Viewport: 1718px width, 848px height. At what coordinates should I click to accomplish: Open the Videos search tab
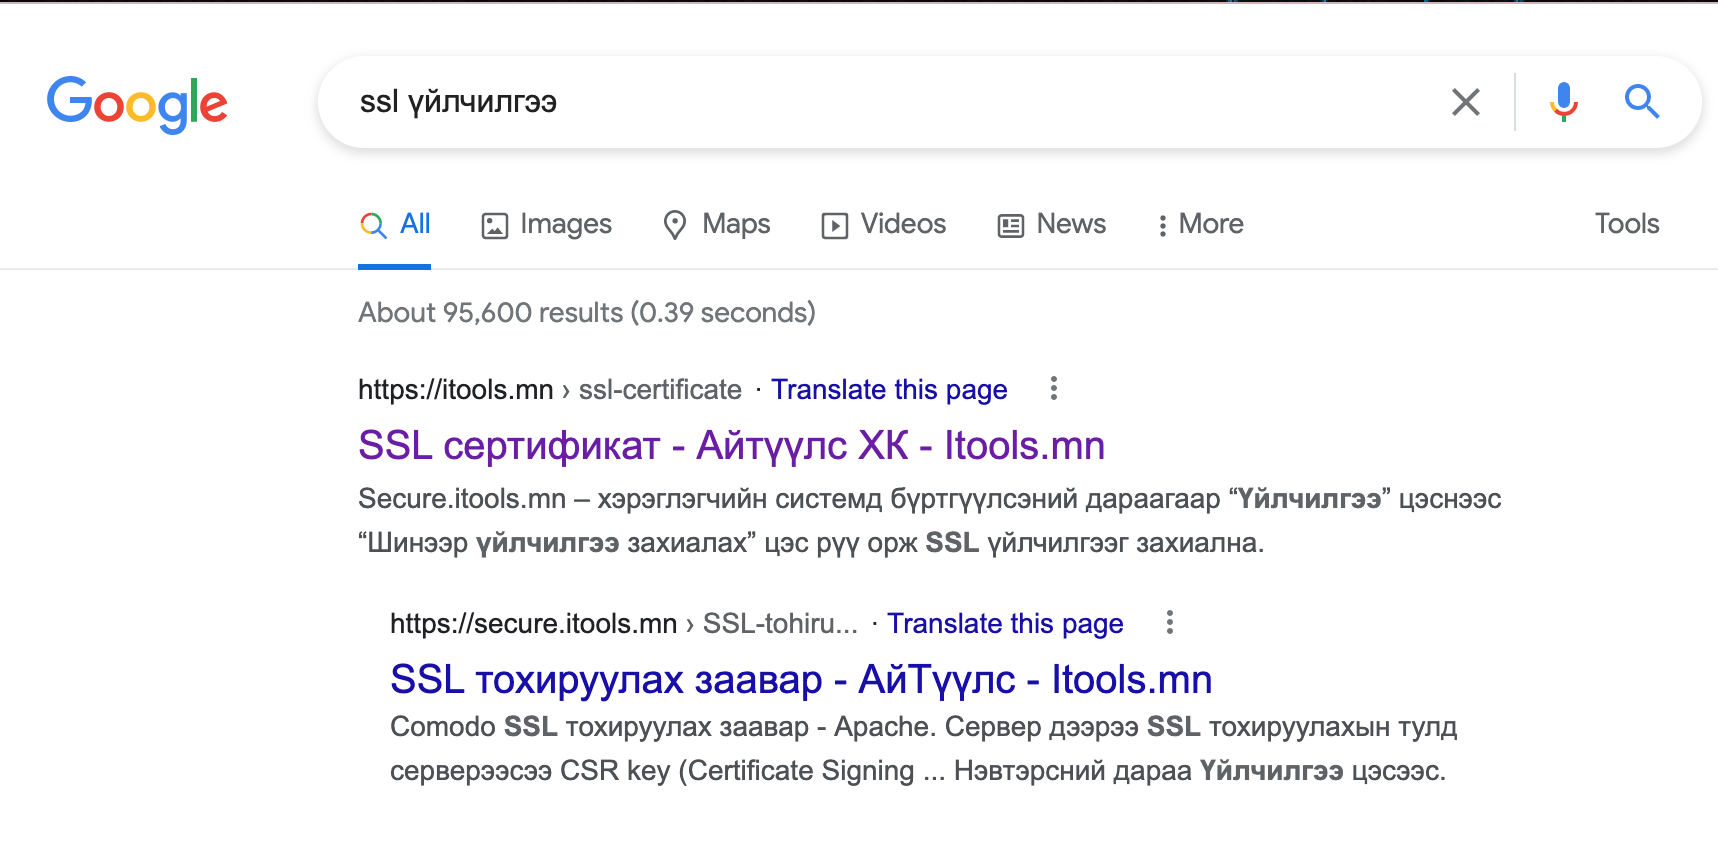[x=883, y=224]
